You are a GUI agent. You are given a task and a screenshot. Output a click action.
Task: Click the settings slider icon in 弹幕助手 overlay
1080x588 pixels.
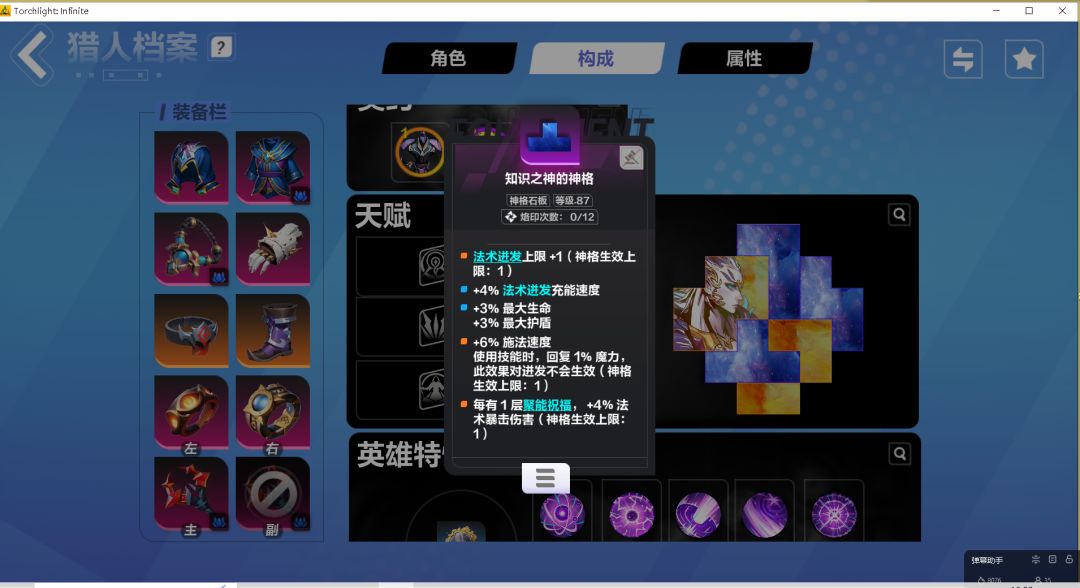pos(1035,559)
